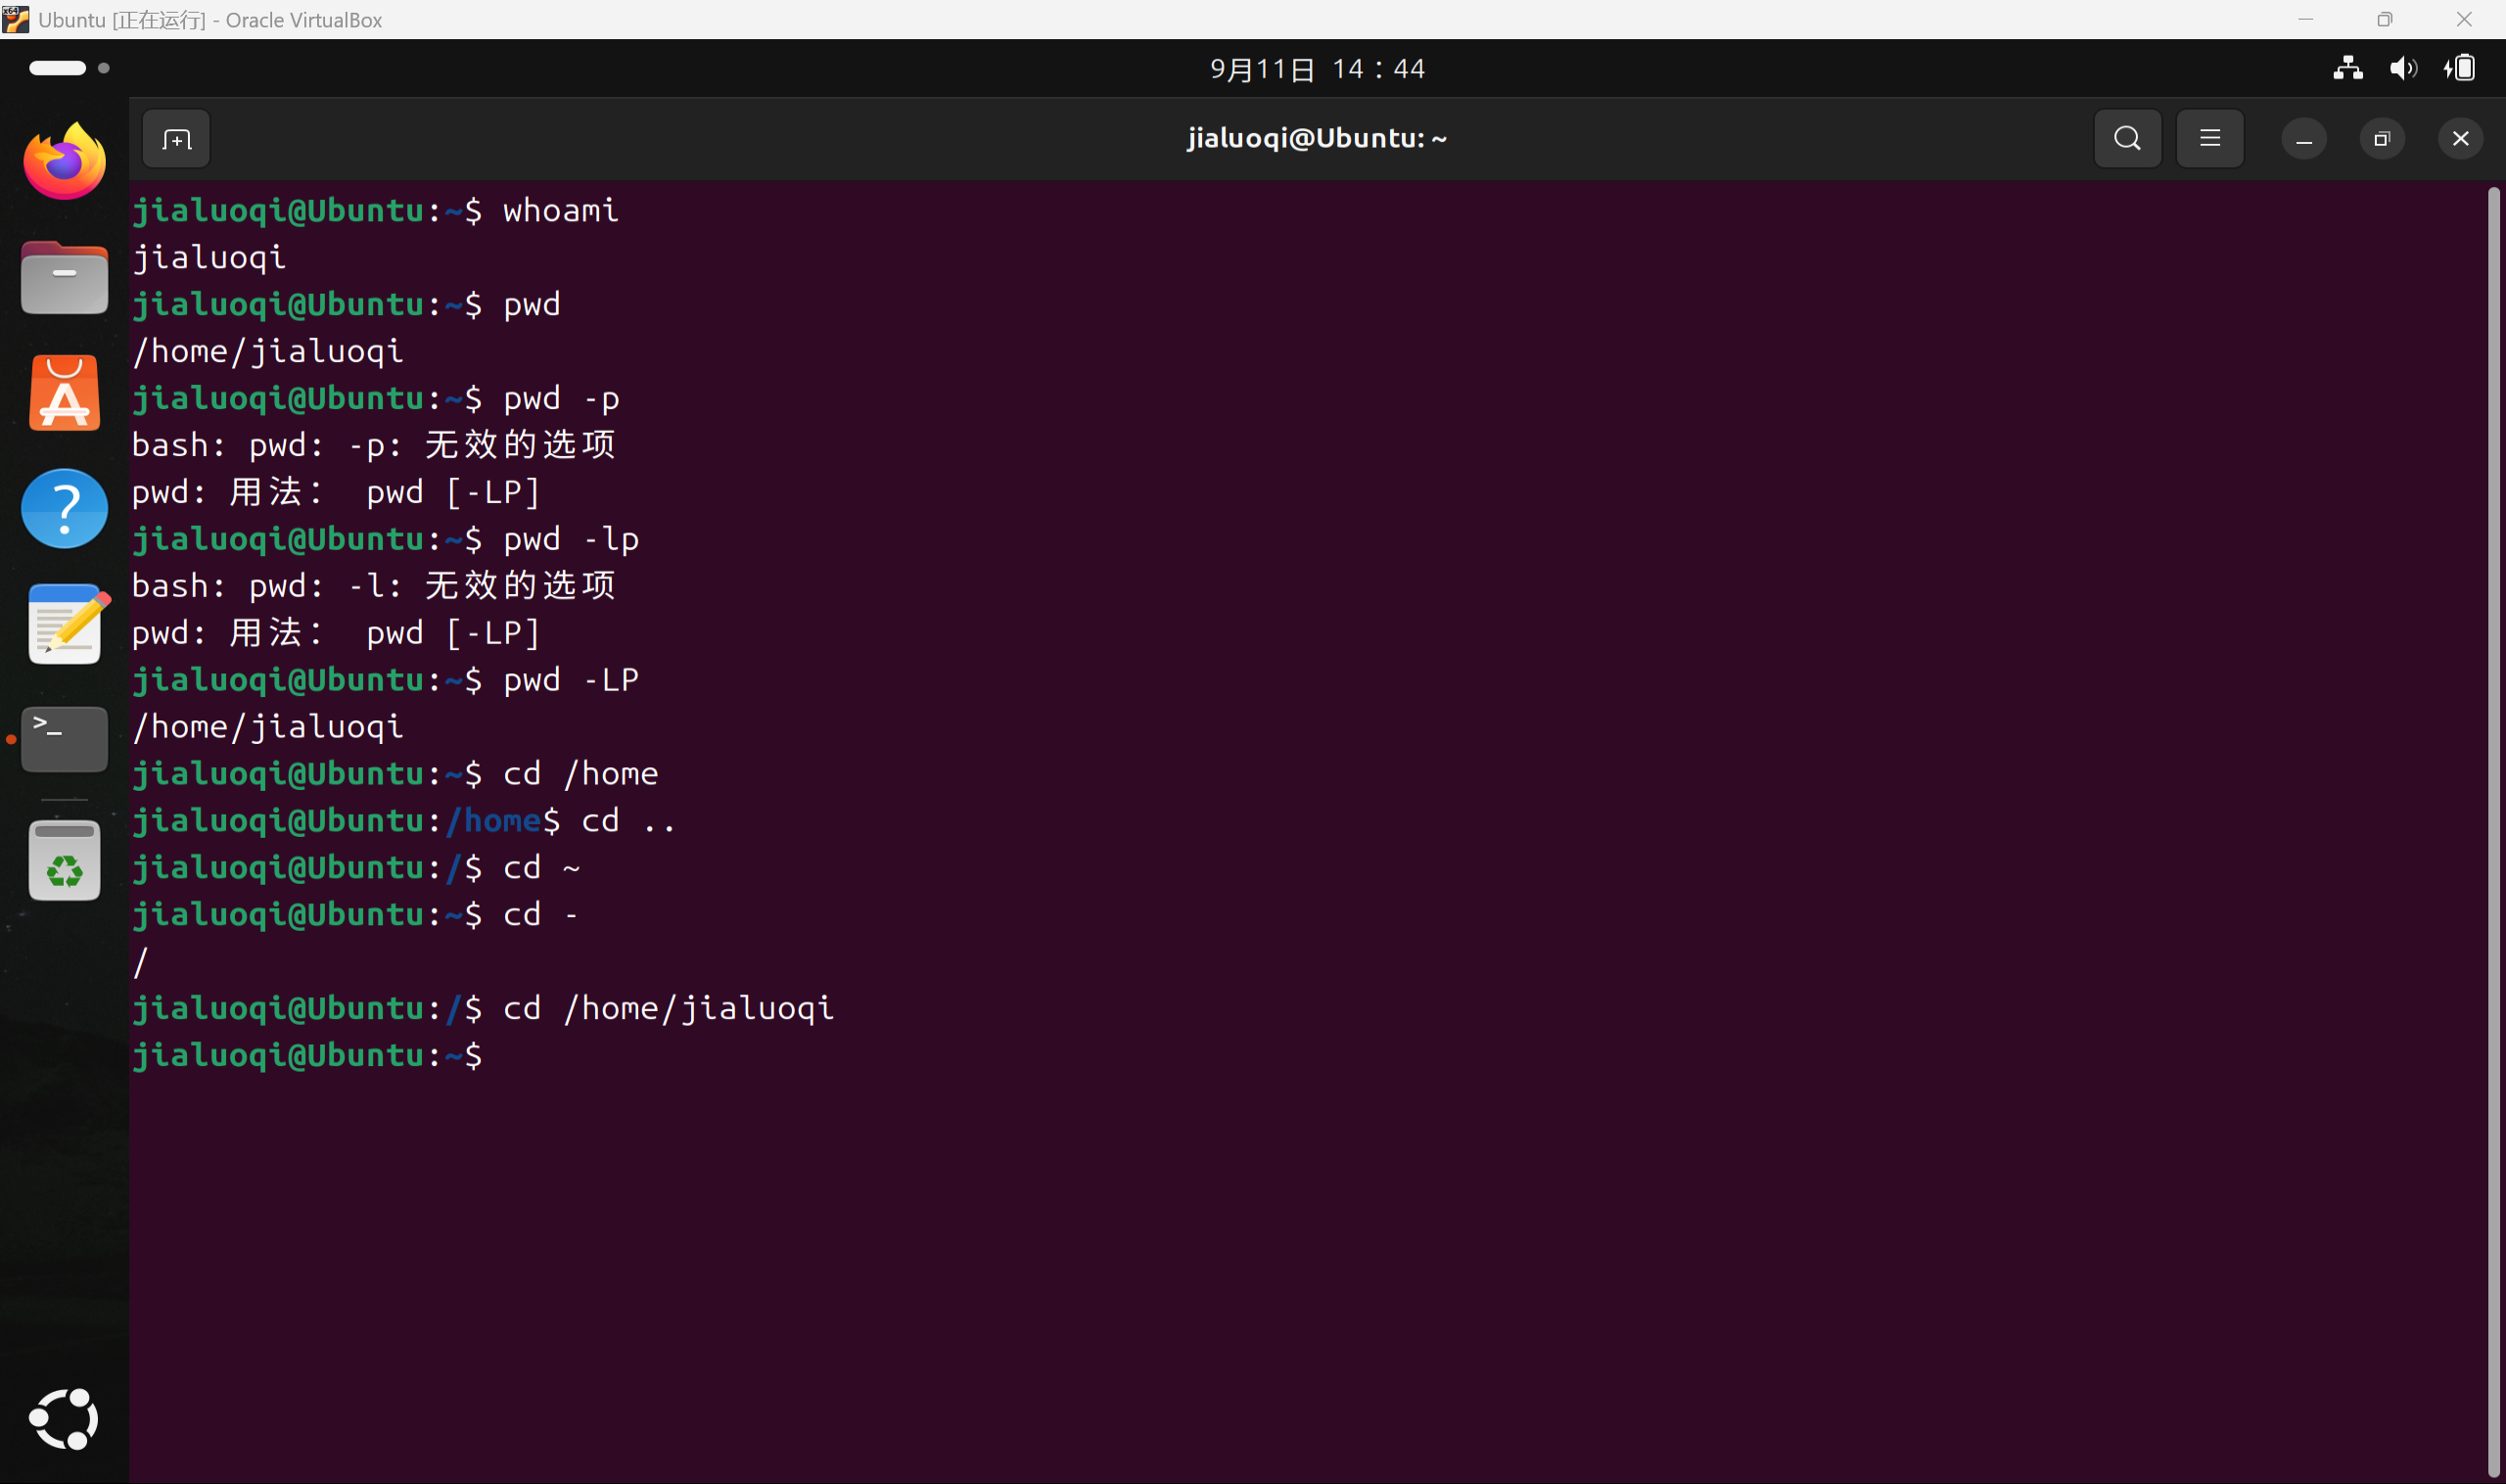Click the network status icon
Viewport: 2506px width, 1484px height.
pos(2347,68)
